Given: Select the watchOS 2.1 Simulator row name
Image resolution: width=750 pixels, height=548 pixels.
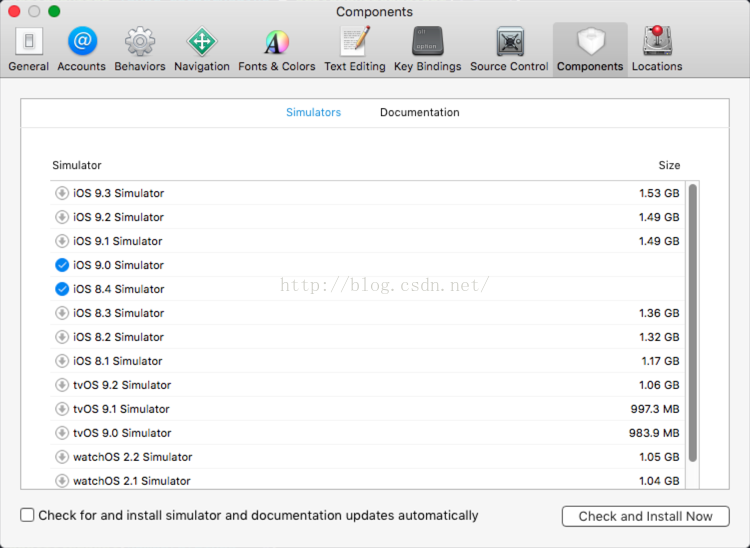Looking at the screenshot, I should tap(132, 481).
